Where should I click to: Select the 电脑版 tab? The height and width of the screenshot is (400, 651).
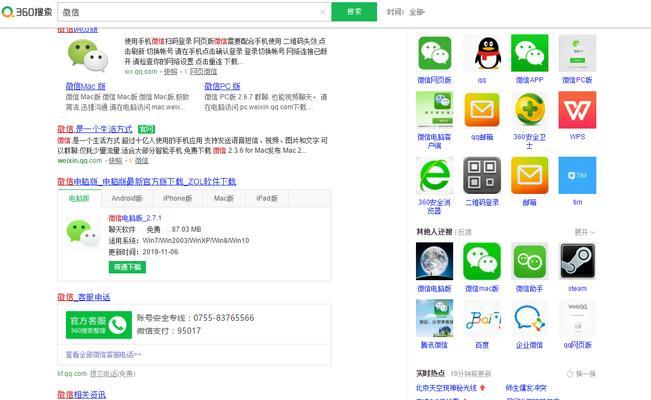[79, 199]
